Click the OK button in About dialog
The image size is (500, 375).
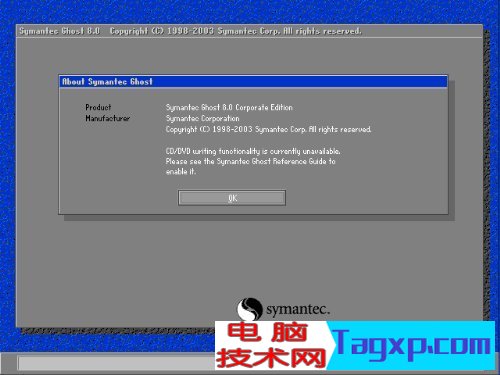click(232, 198)
